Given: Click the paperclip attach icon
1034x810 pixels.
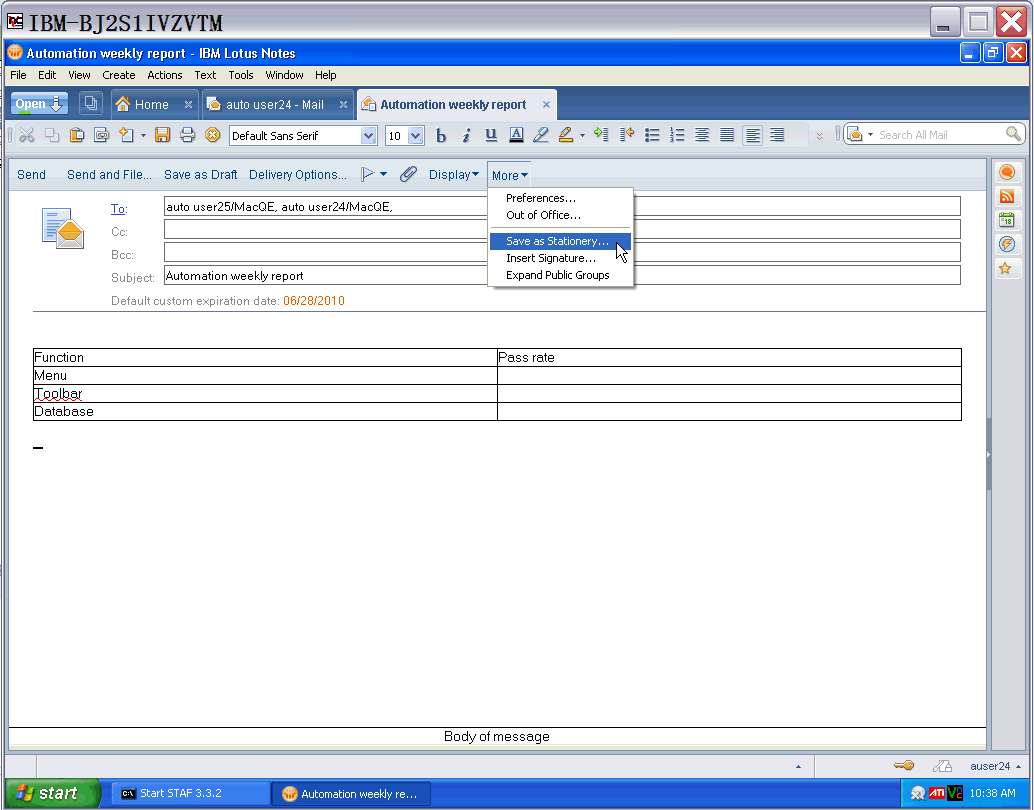Looking at the screenshot, I should point(408,174).
